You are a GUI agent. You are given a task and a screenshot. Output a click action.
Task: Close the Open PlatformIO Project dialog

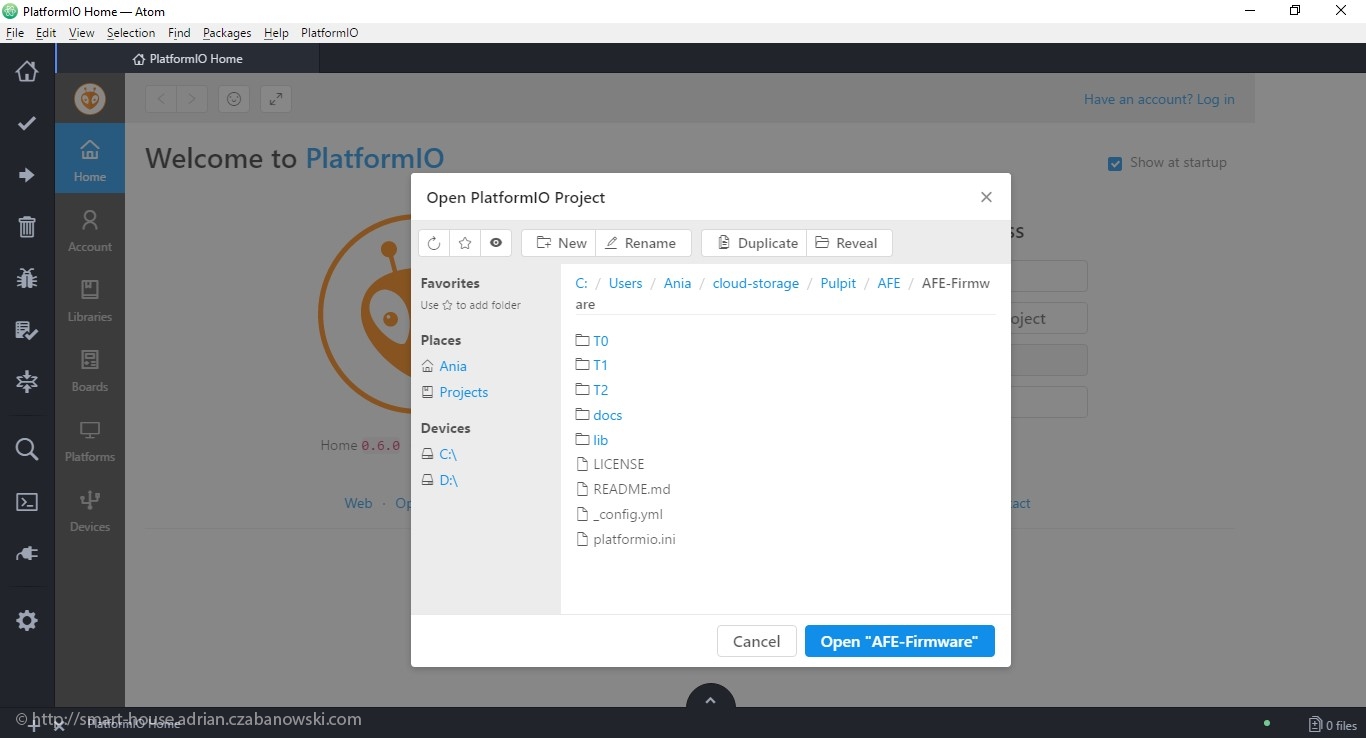point(986,197)
